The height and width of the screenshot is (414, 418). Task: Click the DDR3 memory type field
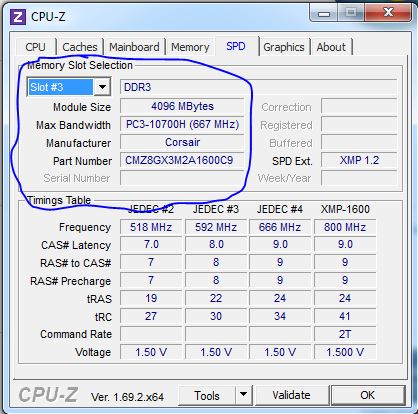(258, 87)
